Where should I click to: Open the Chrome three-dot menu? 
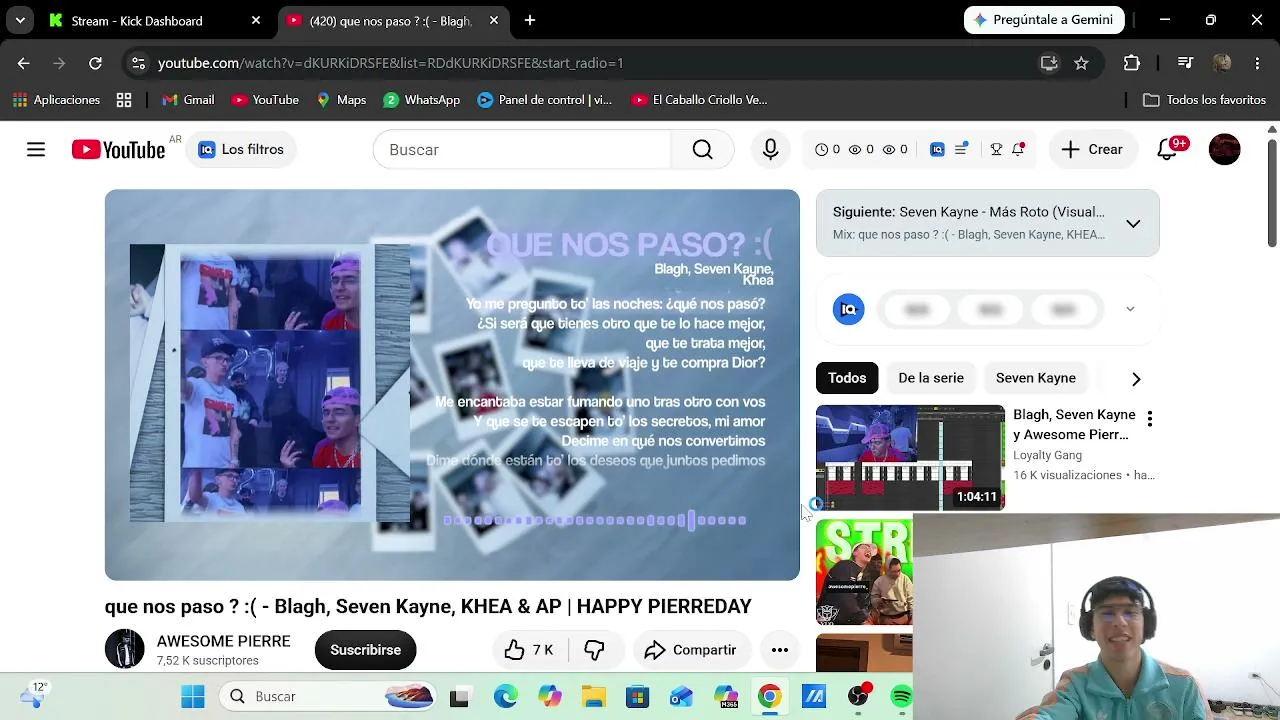(x=1257, y=63)
